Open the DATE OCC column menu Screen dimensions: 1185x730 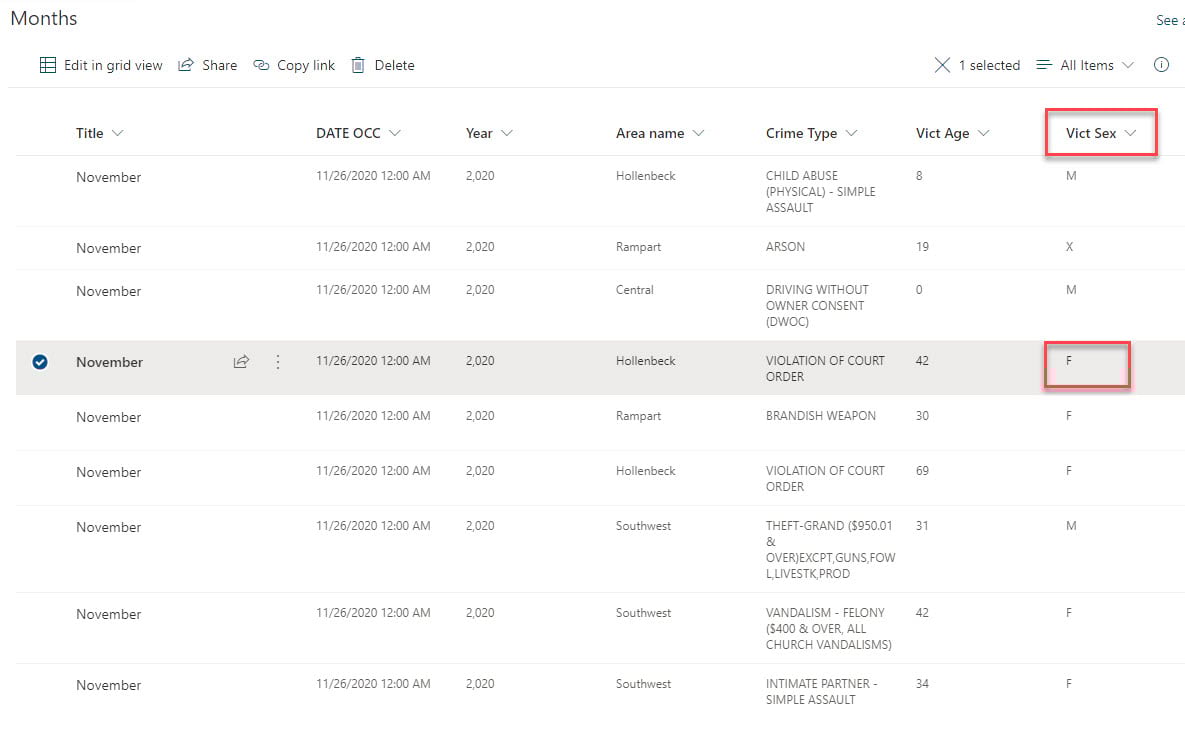(x=395, y=133)
